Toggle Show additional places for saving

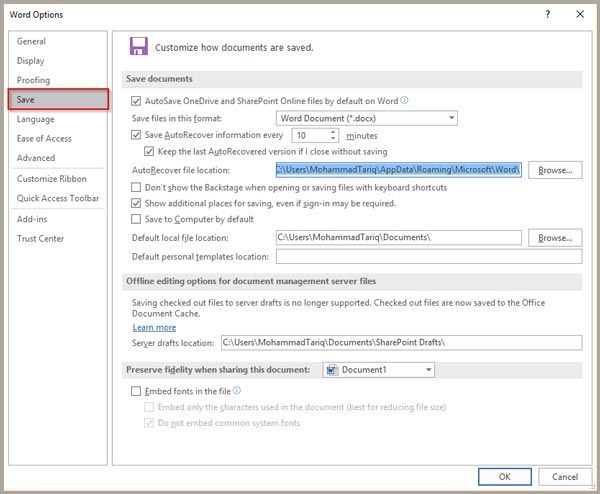click(136, 203)
